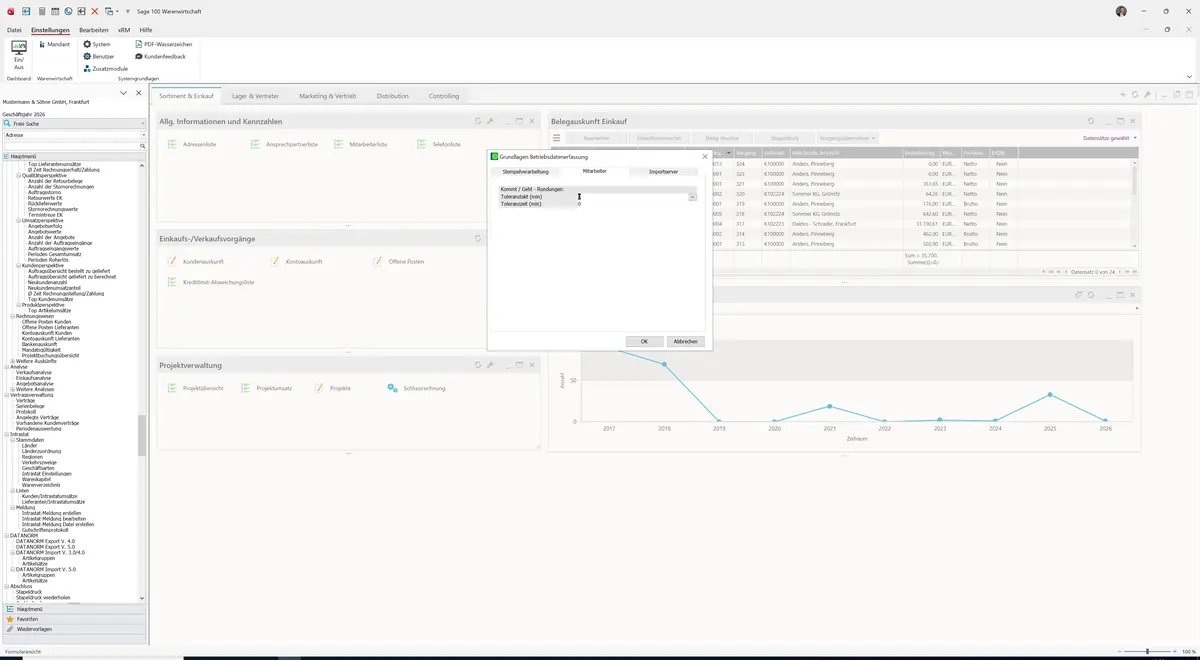The image size is (1200, 660).
Task: Switch to the Stempelverarbeitung tab
Action: click(525, 172)
